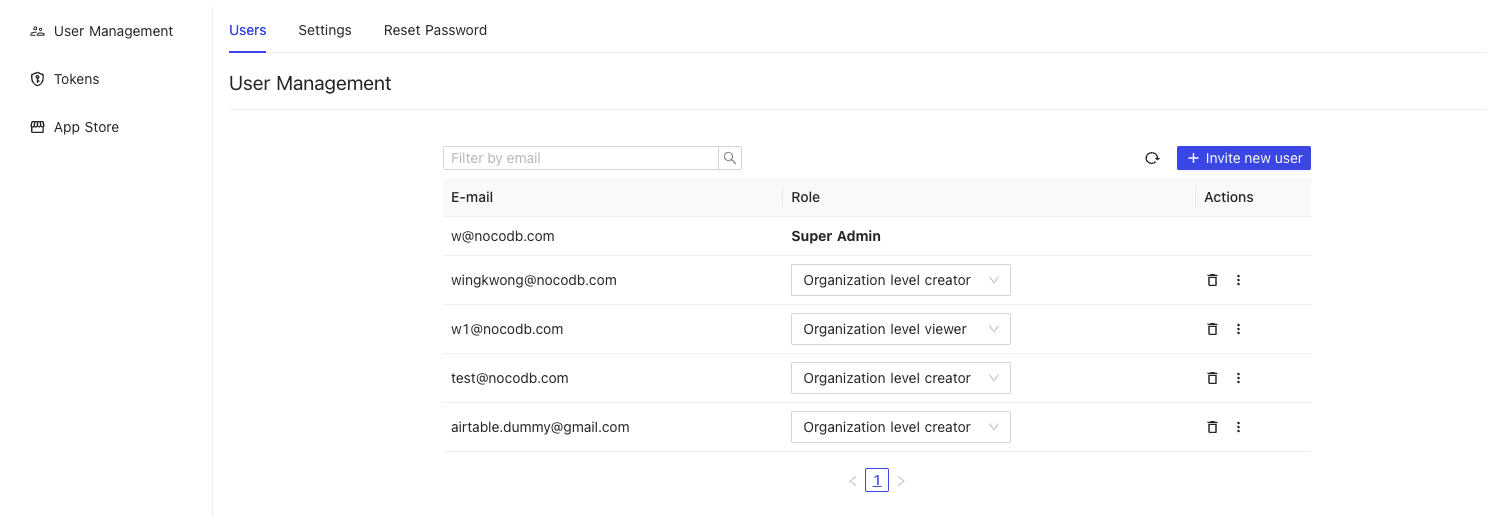Open three-dot menu for airtable.dummy@gmail.com
This screenshot has height=518, width=1487.
[x=1238, y=427]
